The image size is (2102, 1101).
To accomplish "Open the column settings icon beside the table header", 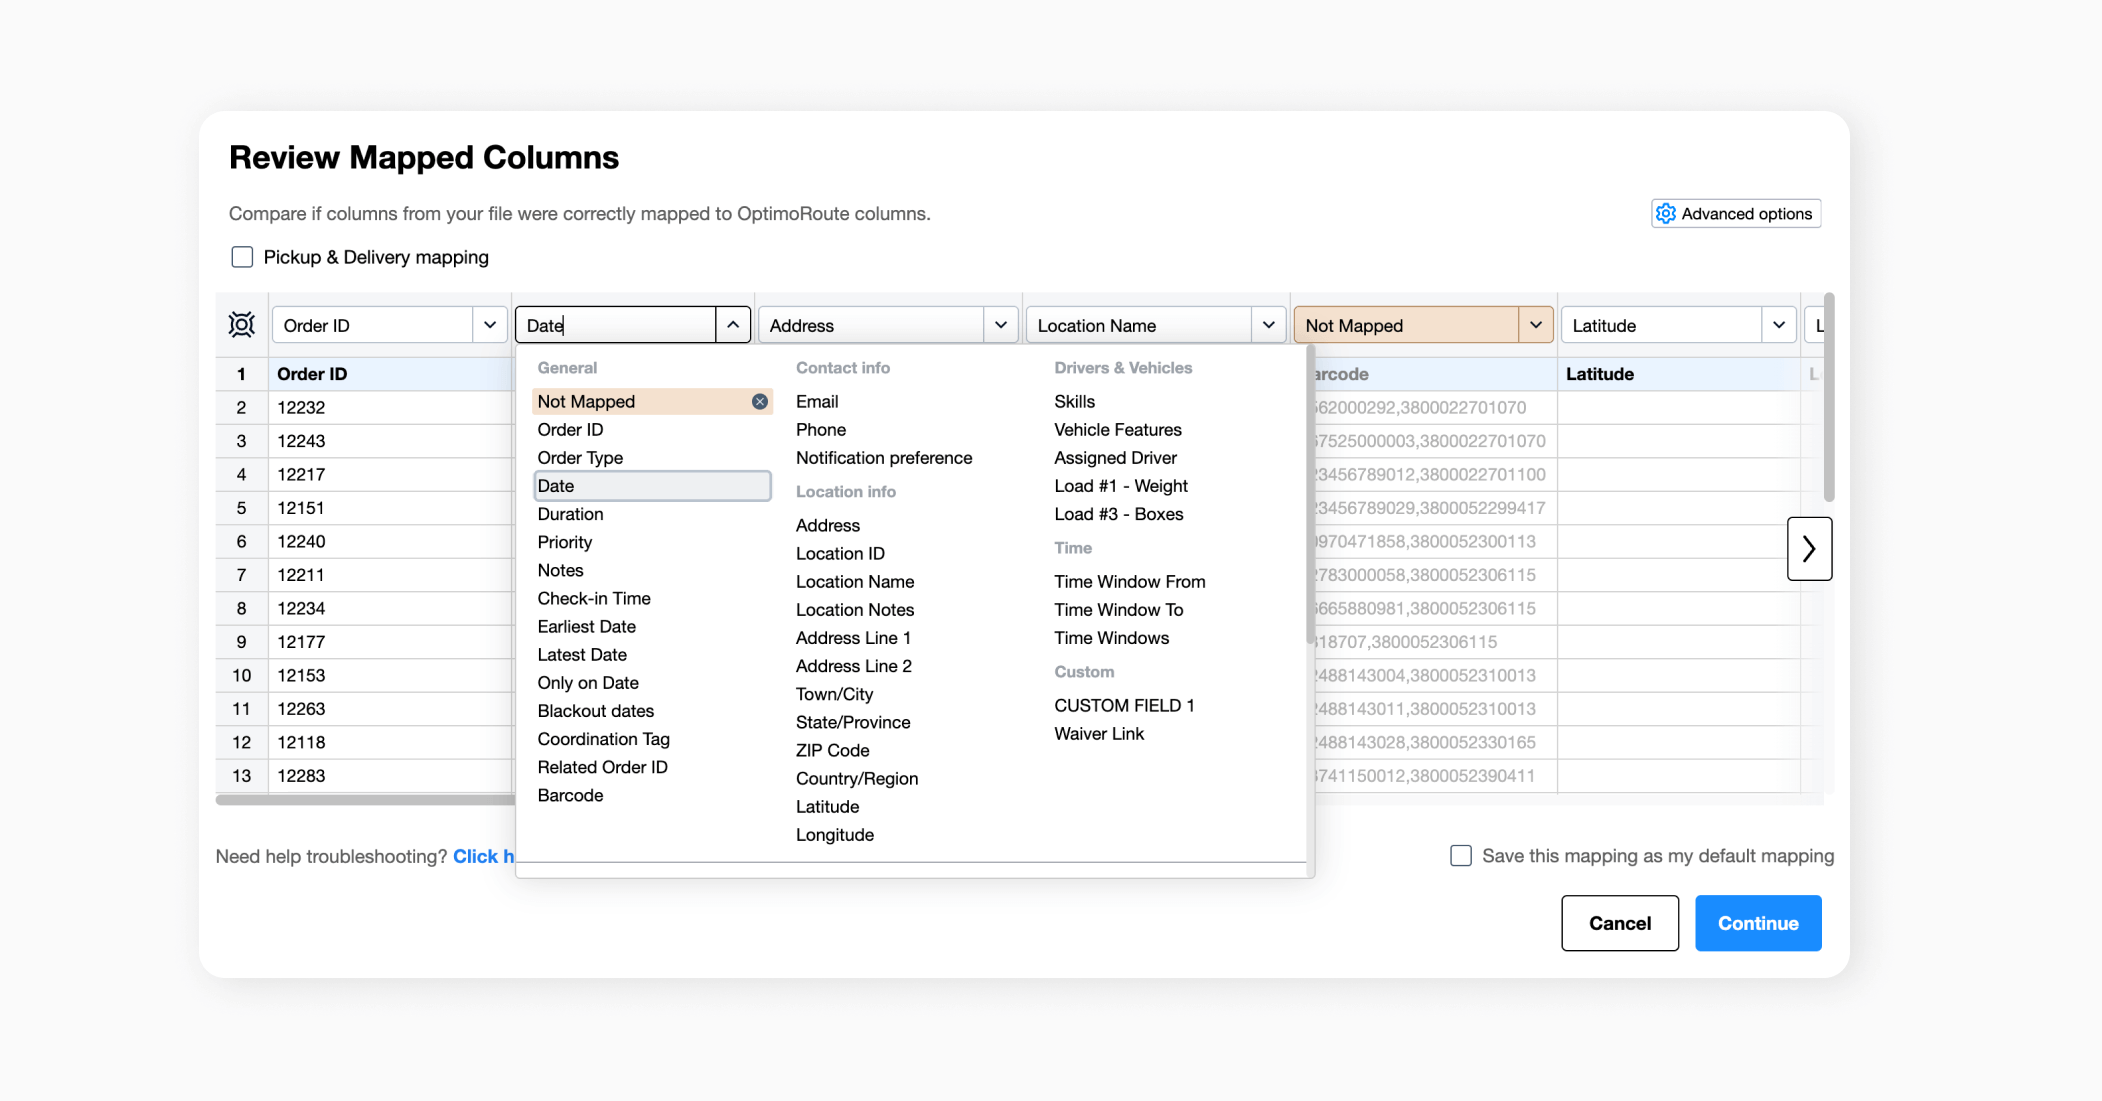I will coord(241,324).
